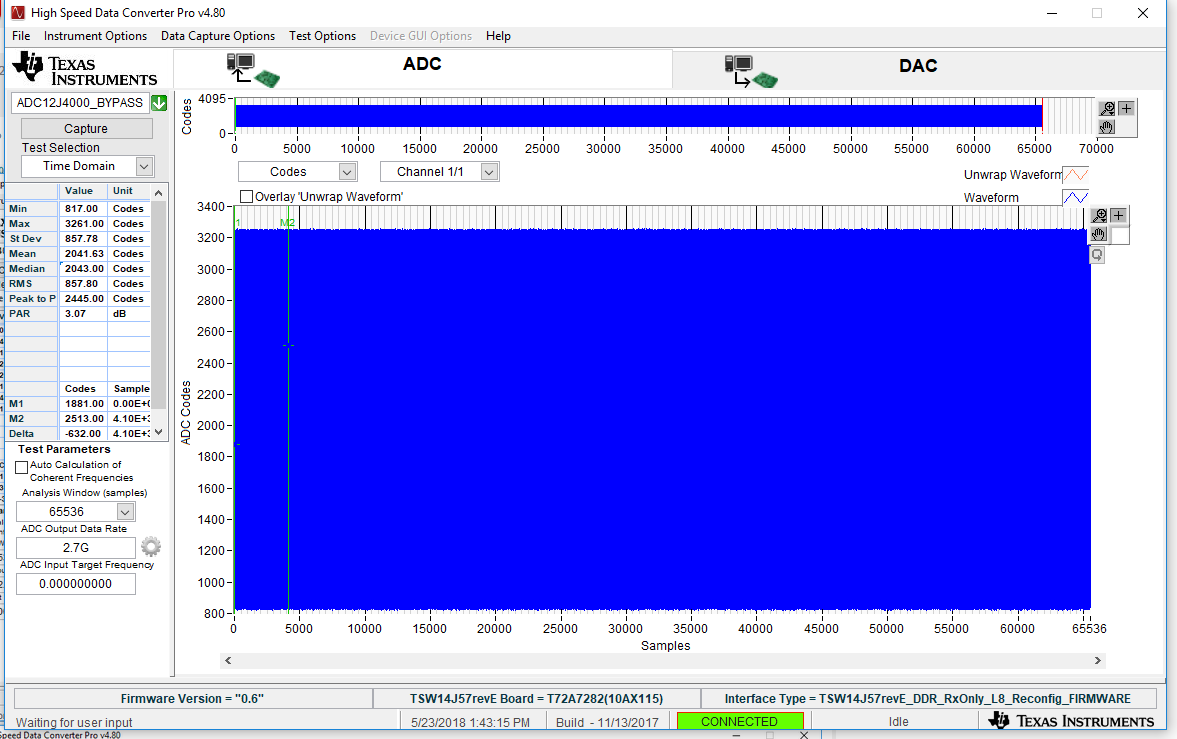Viewport: 1177px width, 739px height.
Task: Click the Mean value 2041.63 cell
Action: pos(83,254)
